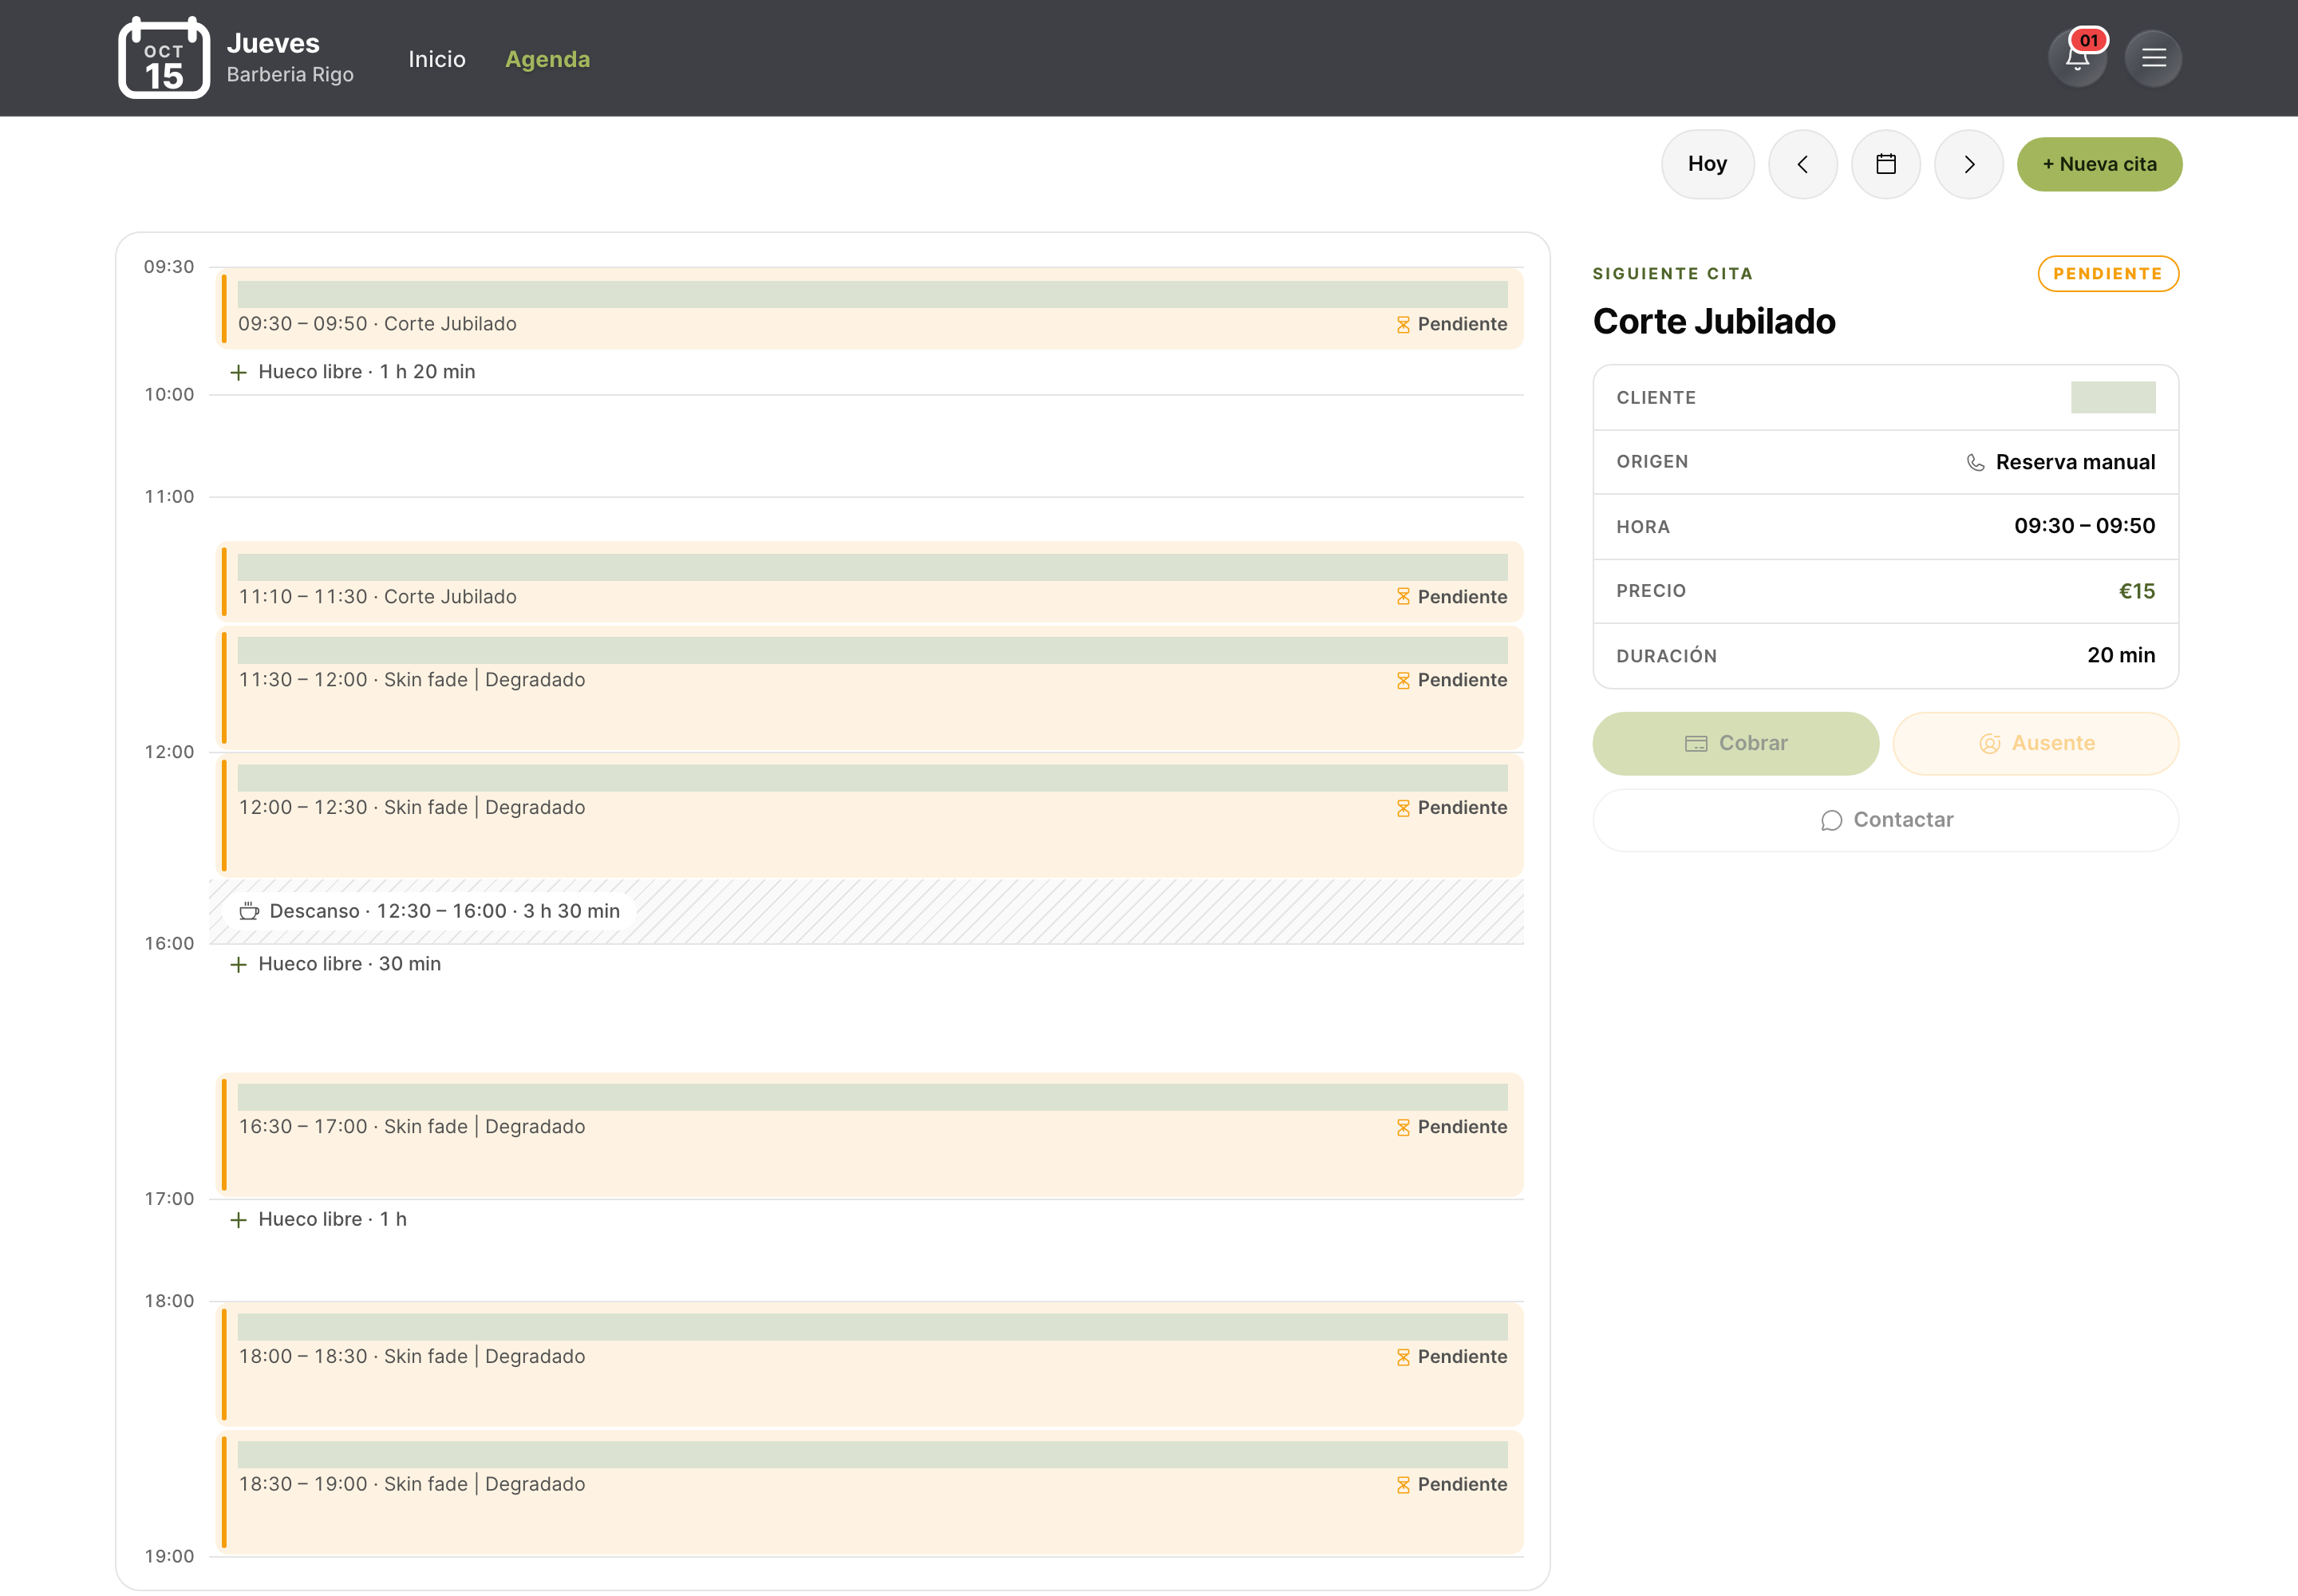
Task: Select the 16:30 – 17:00 Skin fade appointment
Action: [x=870, y=1135]
